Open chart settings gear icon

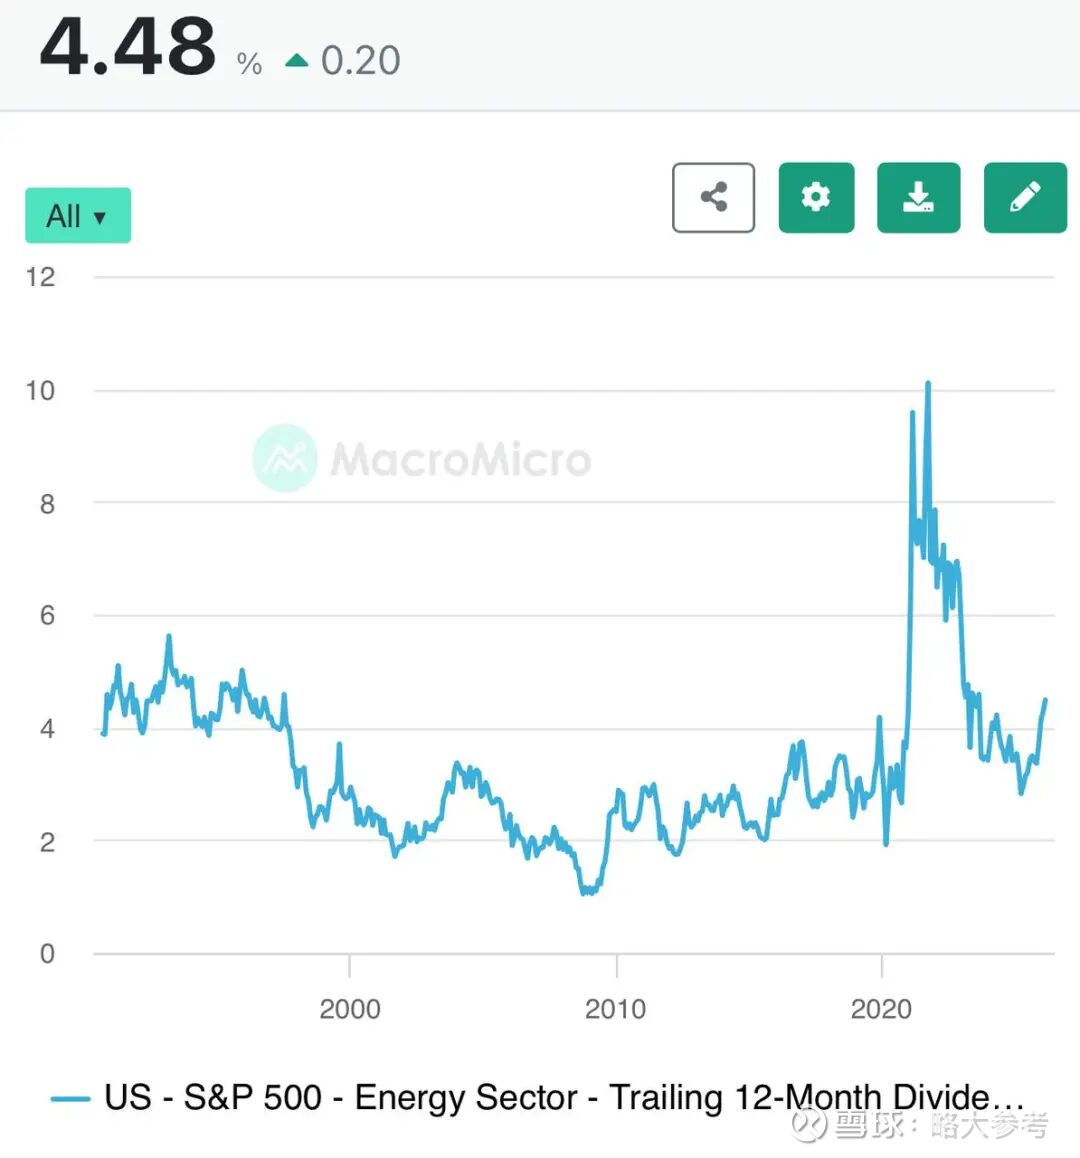(816, 197)
